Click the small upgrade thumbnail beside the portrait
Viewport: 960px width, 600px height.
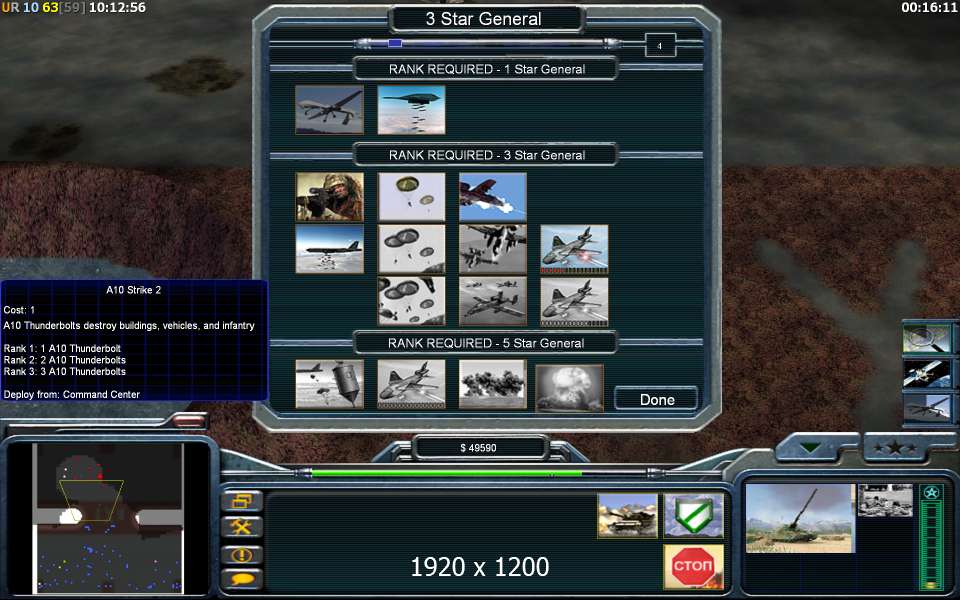(x=885, y=500)
